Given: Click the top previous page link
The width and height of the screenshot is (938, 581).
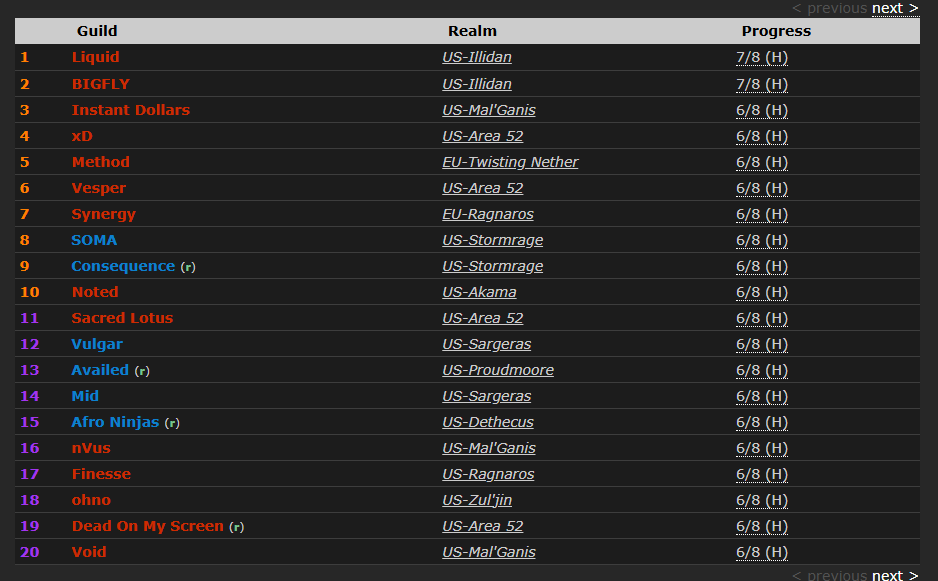Looking at the screenshot, I should coord(829,8).
